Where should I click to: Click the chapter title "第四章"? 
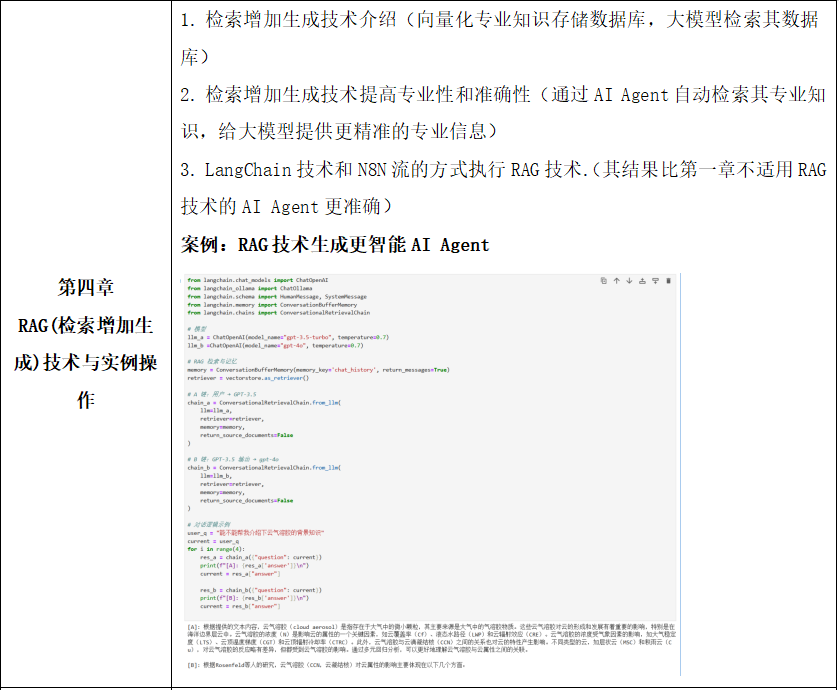[86, 288]
